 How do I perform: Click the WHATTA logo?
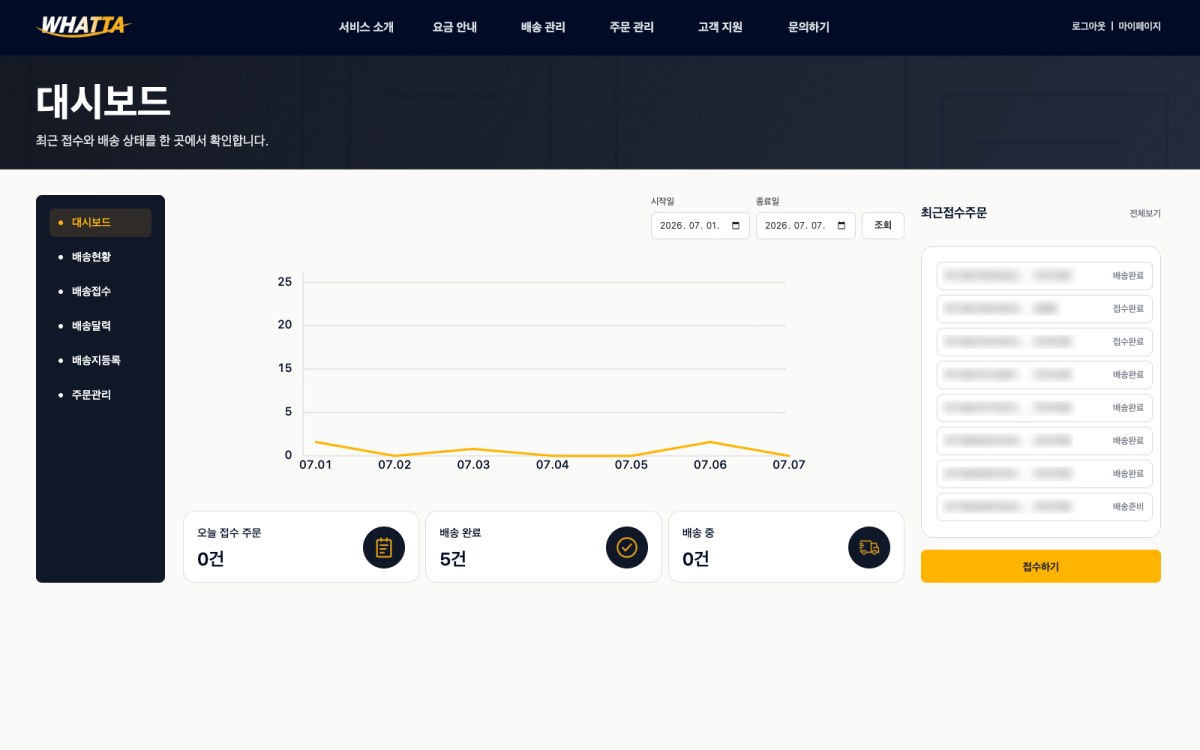click(x=83, y=27)
